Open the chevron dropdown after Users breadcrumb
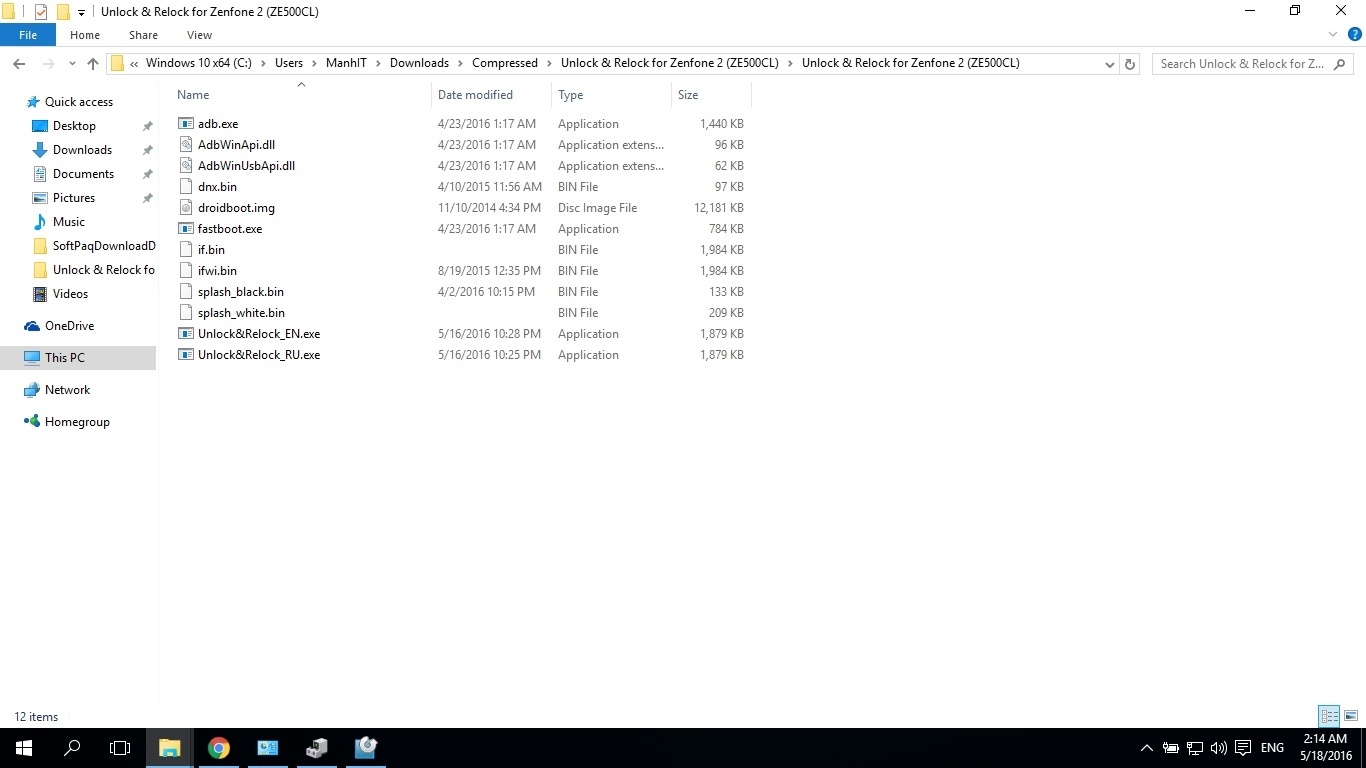The height and width of the screenshot is (768, 1366). [314, 63]
